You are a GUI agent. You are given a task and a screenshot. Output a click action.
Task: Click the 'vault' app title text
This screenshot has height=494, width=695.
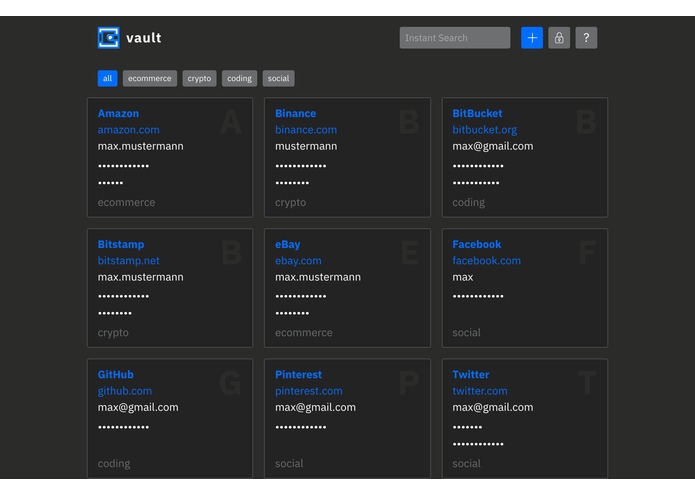coord(144,38)
